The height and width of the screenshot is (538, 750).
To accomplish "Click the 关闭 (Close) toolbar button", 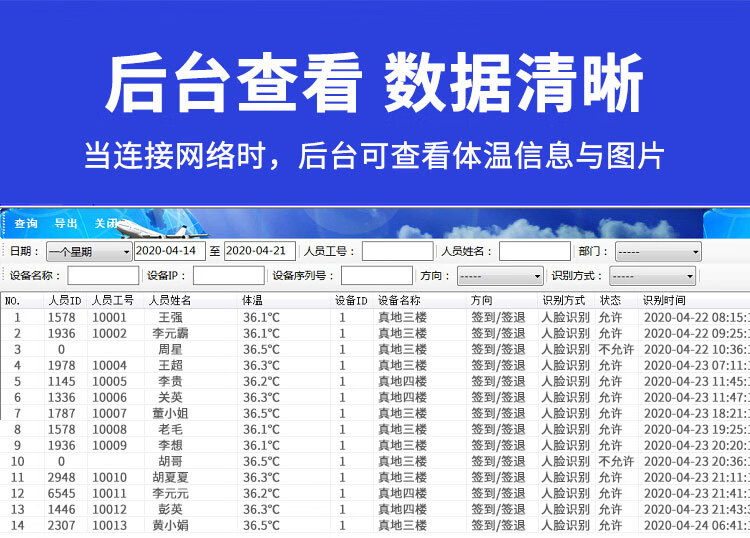I will 105,224.
